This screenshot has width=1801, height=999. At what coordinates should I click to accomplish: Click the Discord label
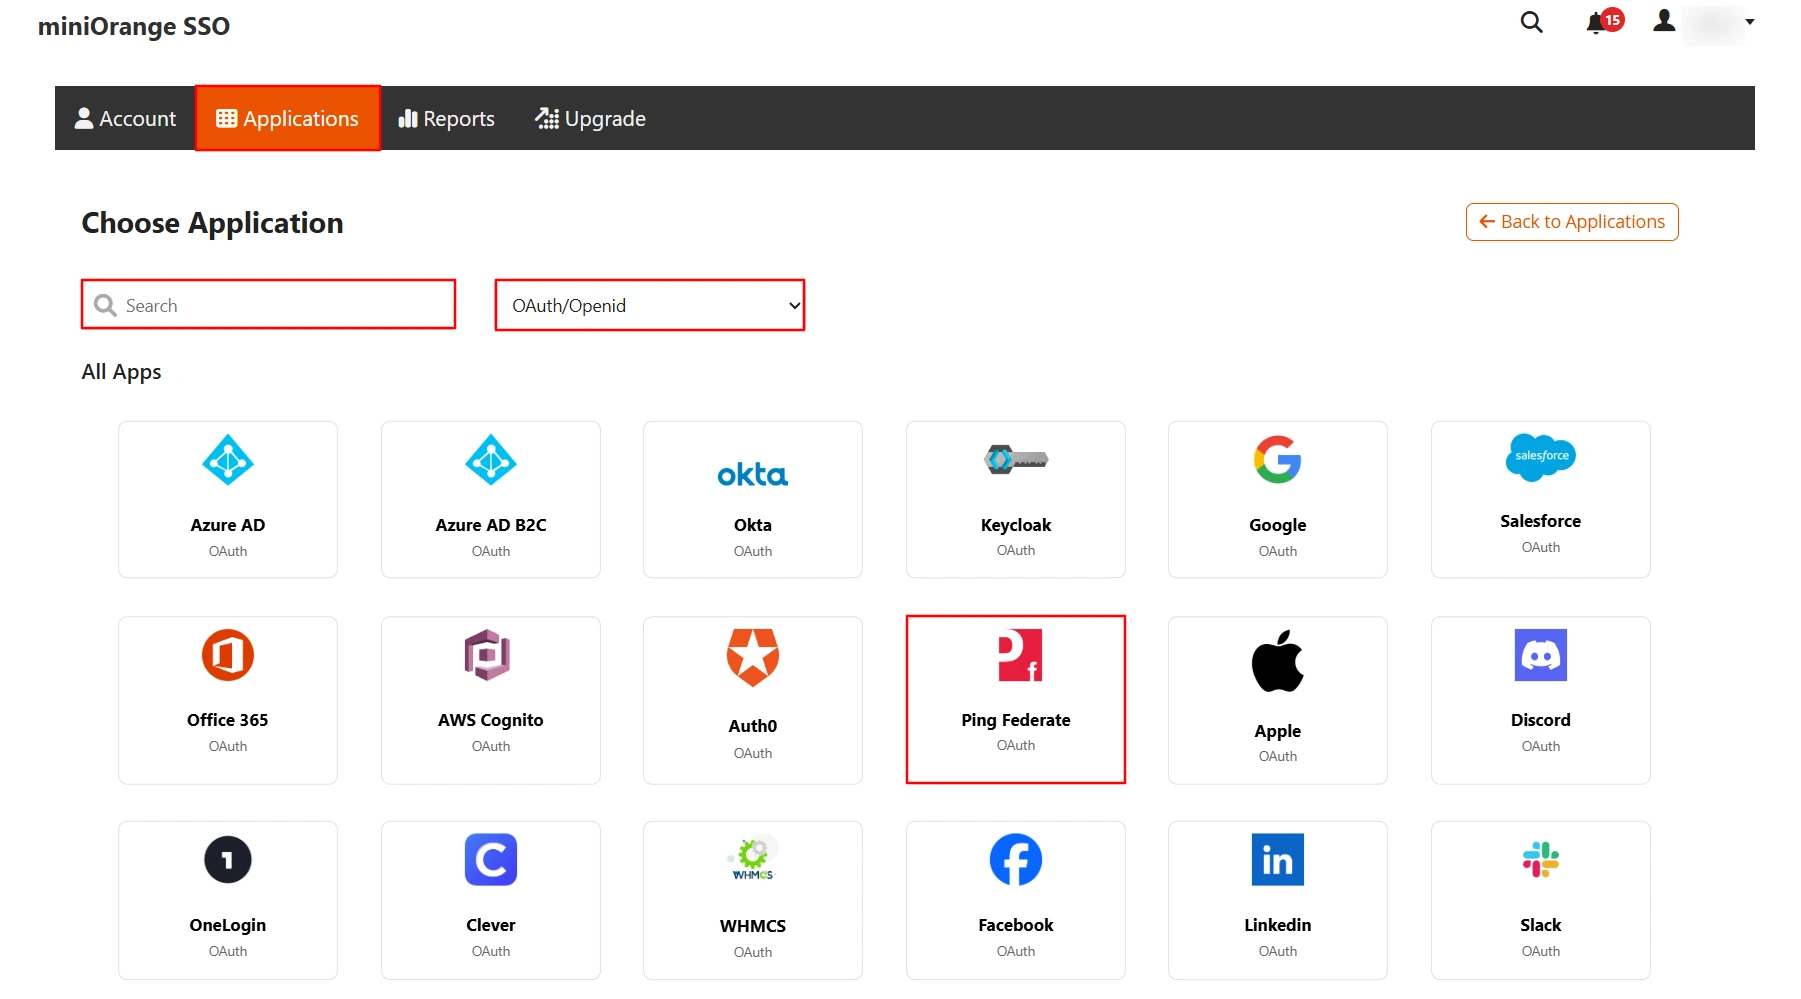tap(1541, 720)
